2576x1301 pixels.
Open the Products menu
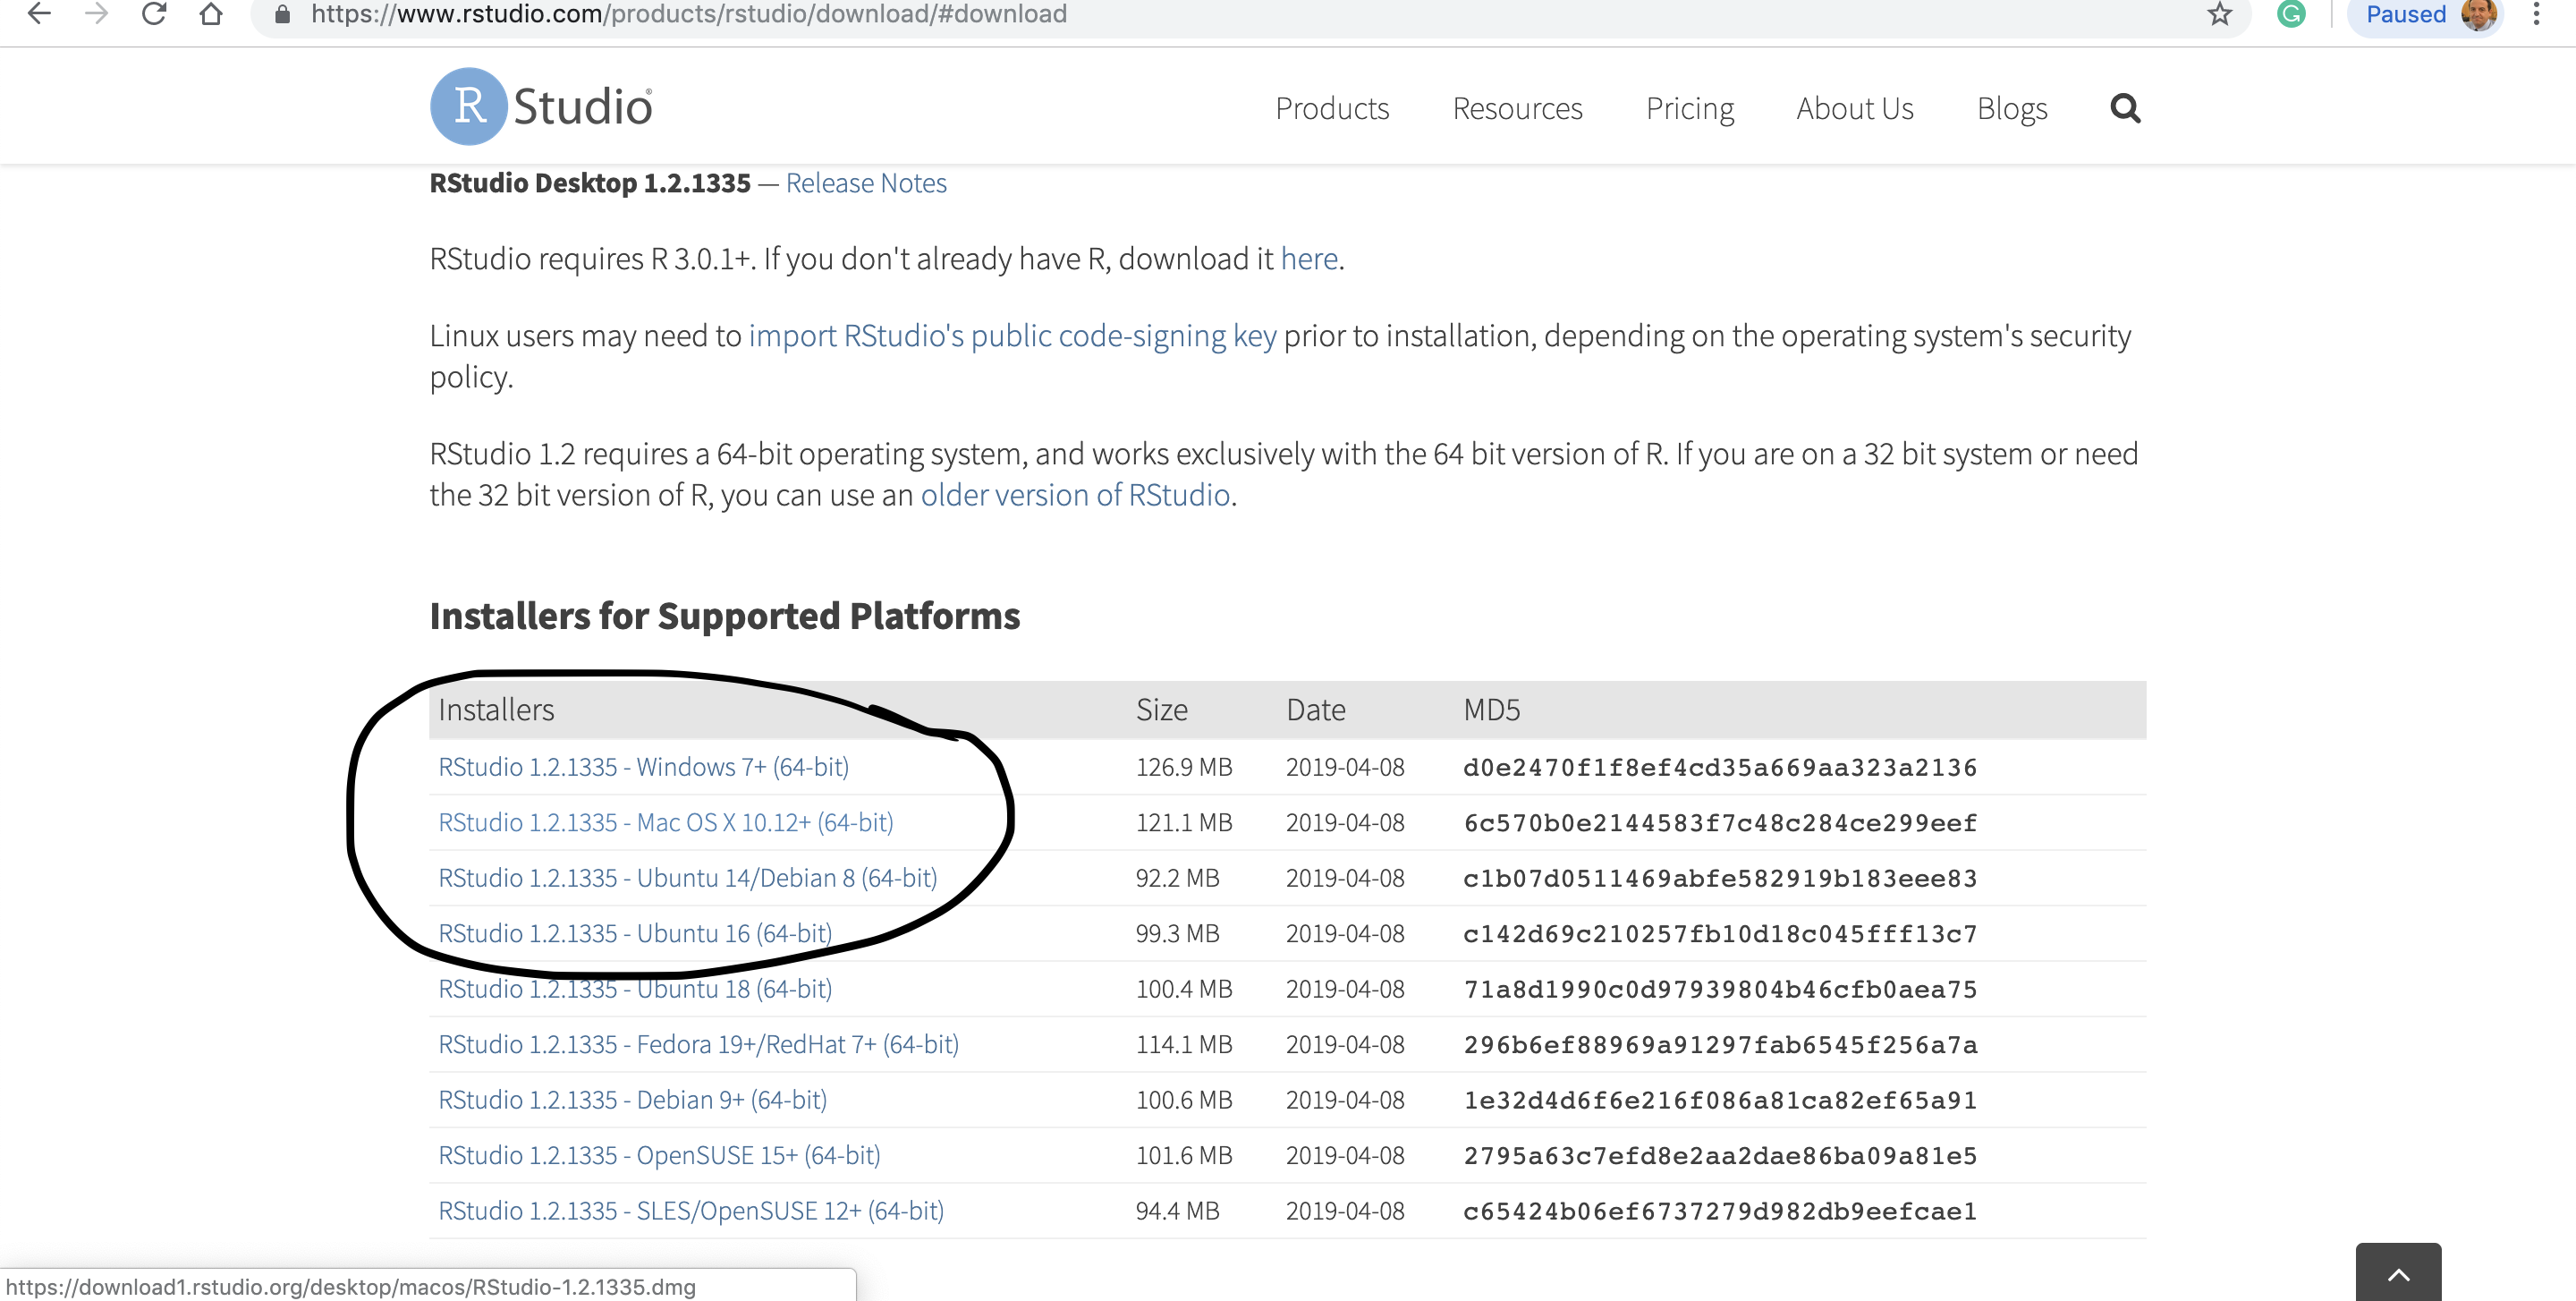[1331, 108]
